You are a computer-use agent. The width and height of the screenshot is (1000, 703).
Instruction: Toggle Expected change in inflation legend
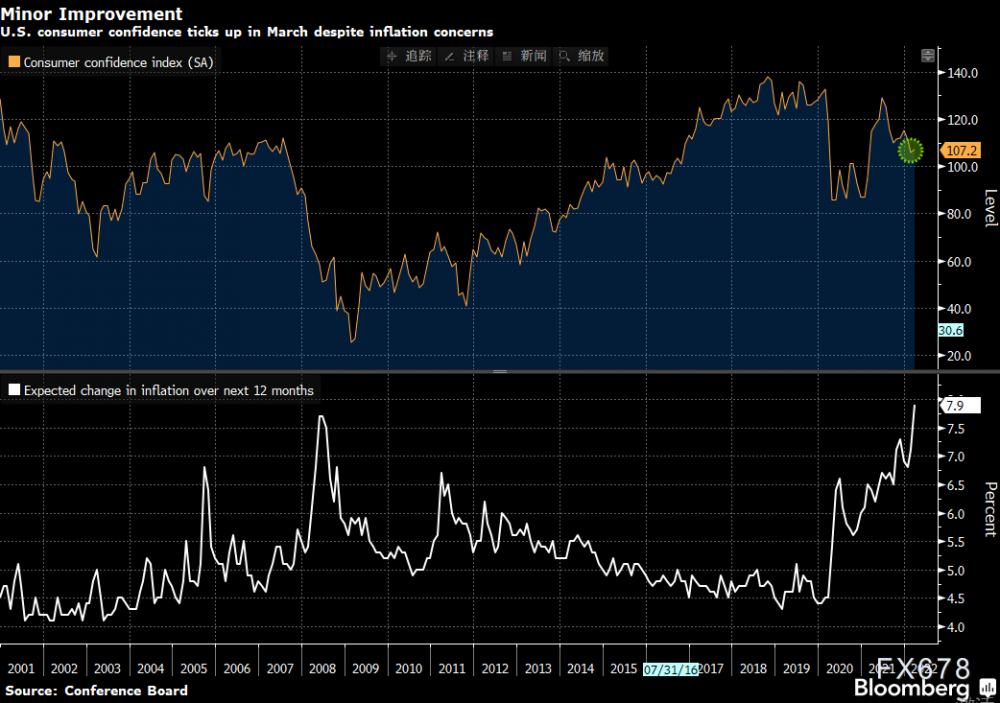pyautogui.click(x=161, y=390)
